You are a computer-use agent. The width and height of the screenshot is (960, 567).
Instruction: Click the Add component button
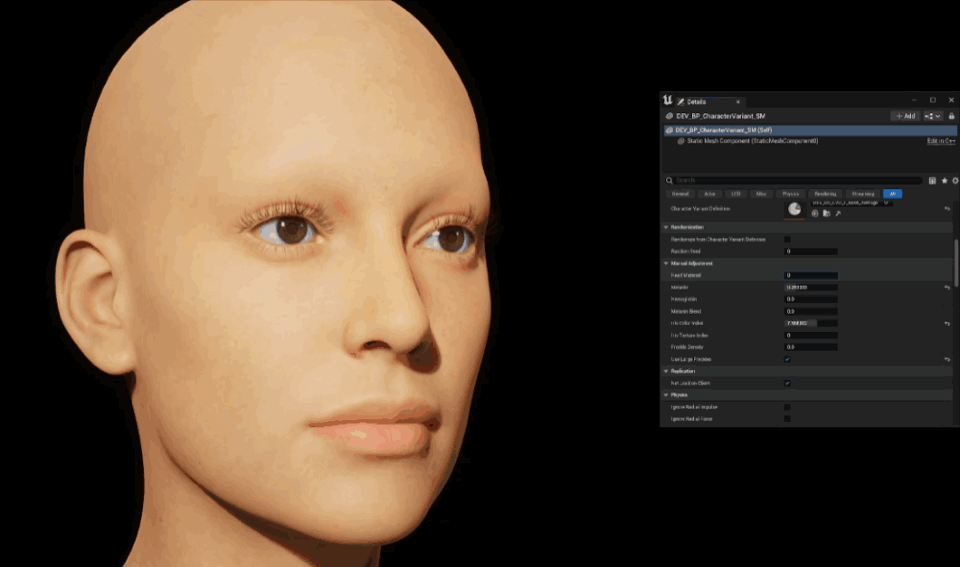pos(905,116)
